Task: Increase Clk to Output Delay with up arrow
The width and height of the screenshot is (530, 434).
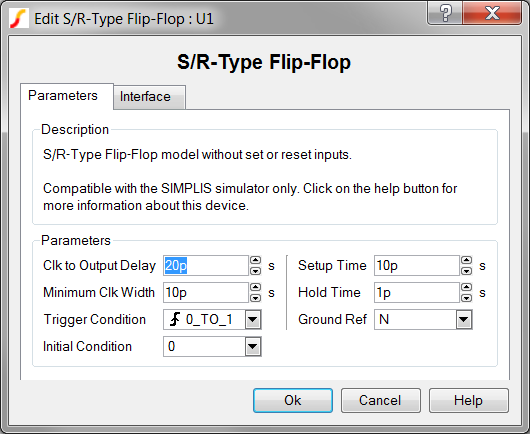Action: tap(256, 260)
